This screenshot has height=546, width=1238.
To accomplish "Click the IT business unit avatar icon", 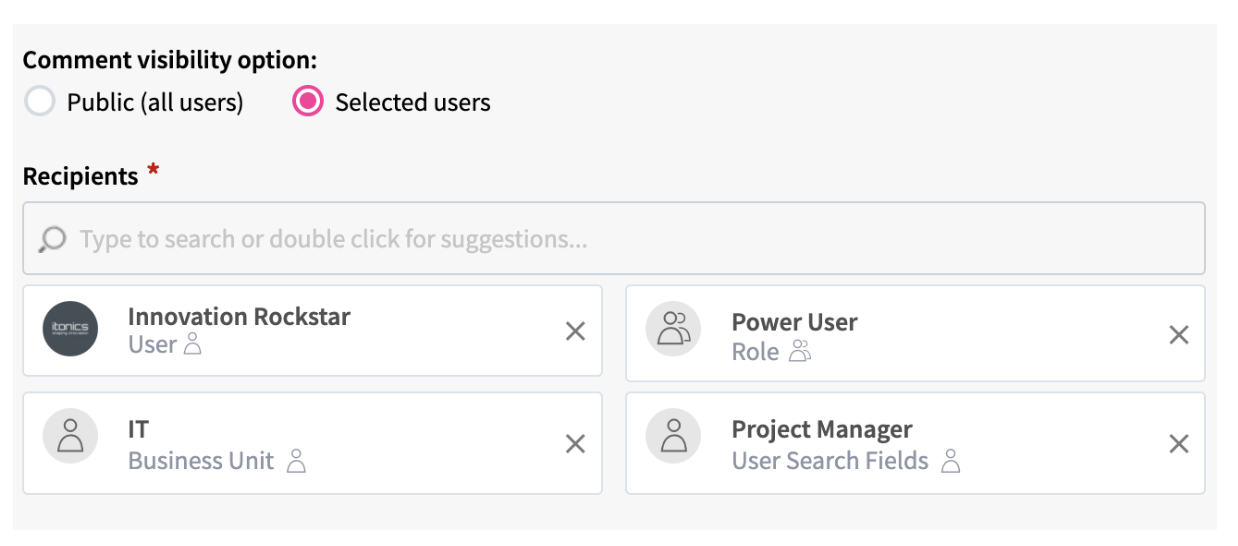I will [71, 436].
